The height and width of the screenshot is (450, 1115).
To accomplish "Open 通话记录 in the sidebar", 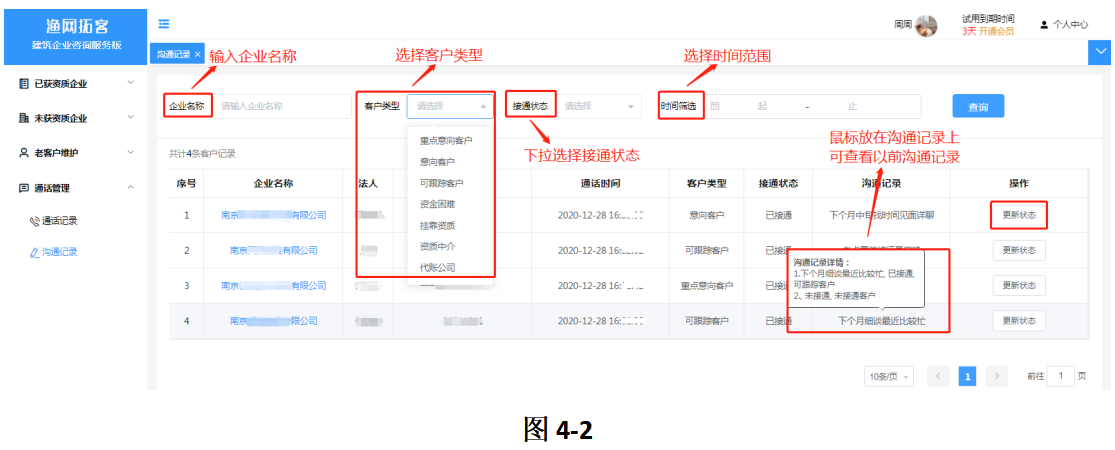I will [x=59, y=221].
